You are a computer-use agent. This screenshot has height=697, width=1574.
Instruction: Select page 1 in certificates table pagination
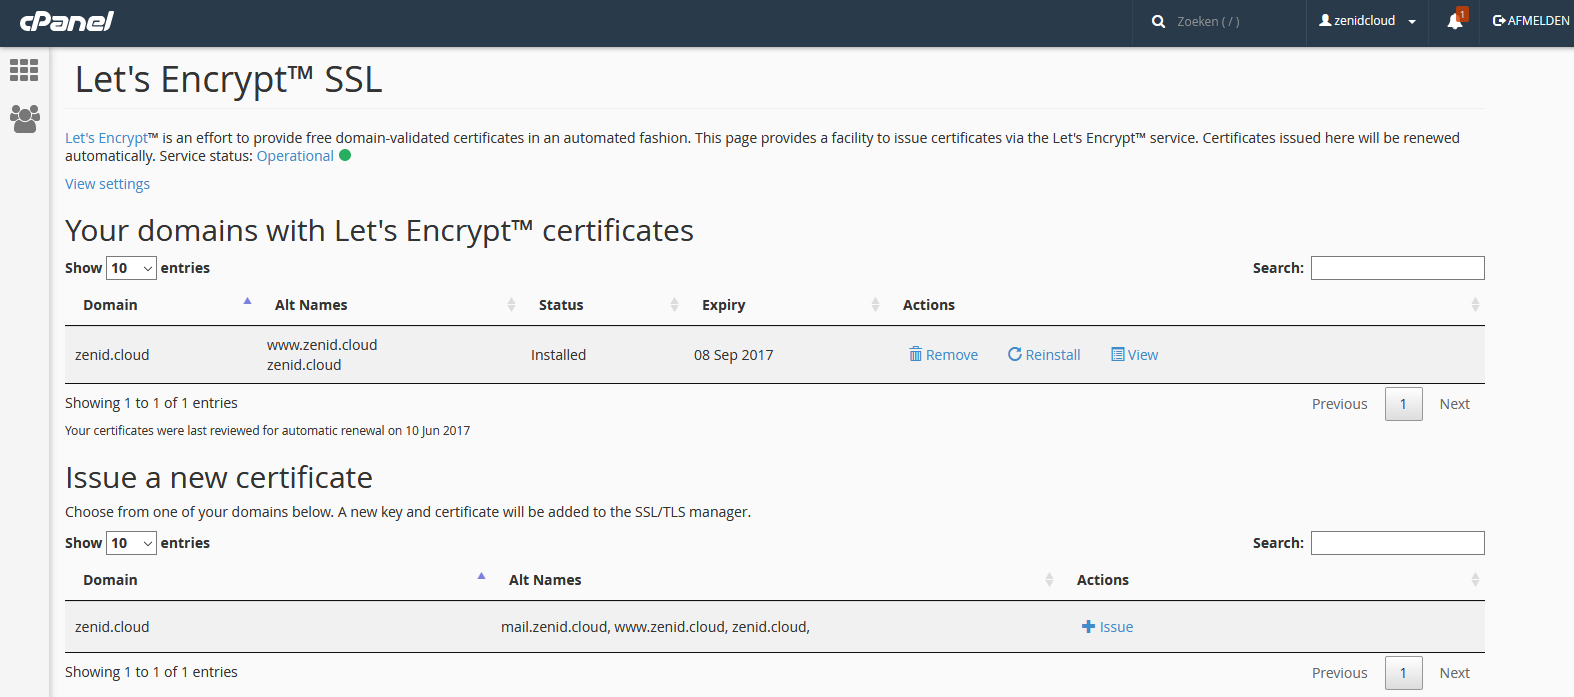click(x=1403, y=404)
